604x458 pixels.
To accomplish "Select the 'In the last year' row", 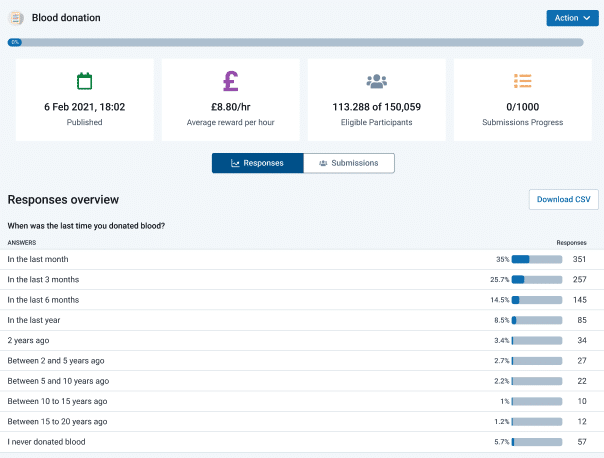I will point(302,320).
